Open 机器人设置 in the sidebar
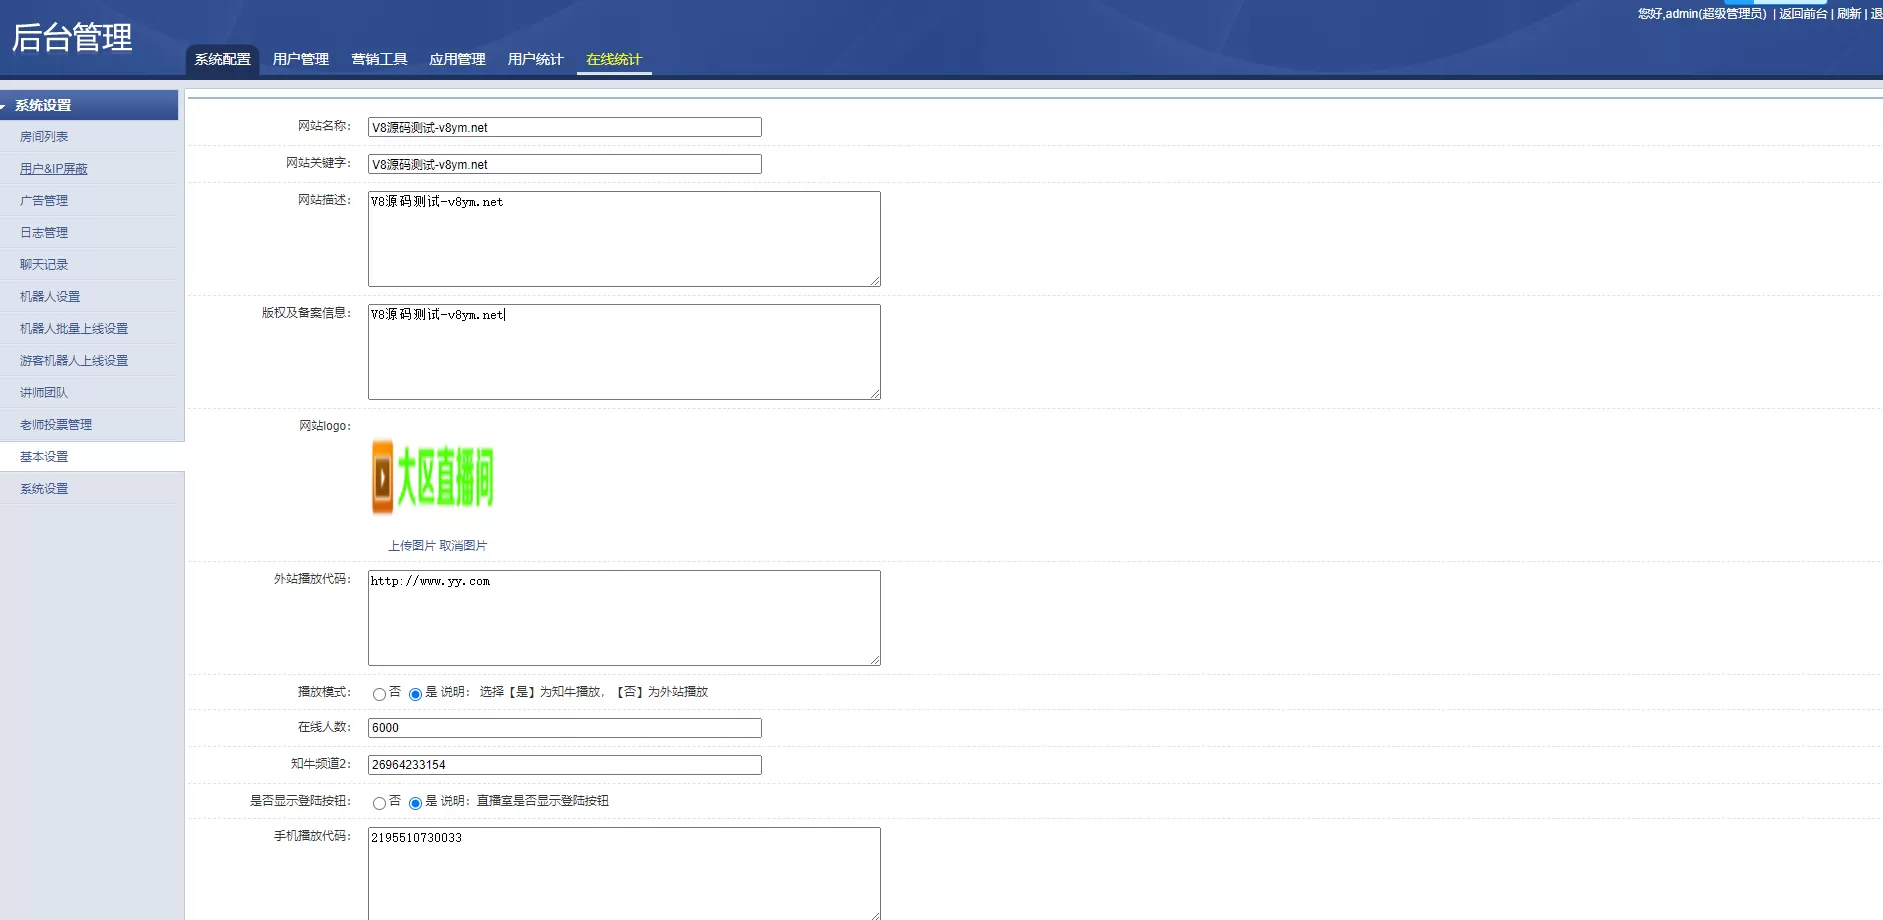The height and width of the screenshot is (920, 1883). click(50, 297)
